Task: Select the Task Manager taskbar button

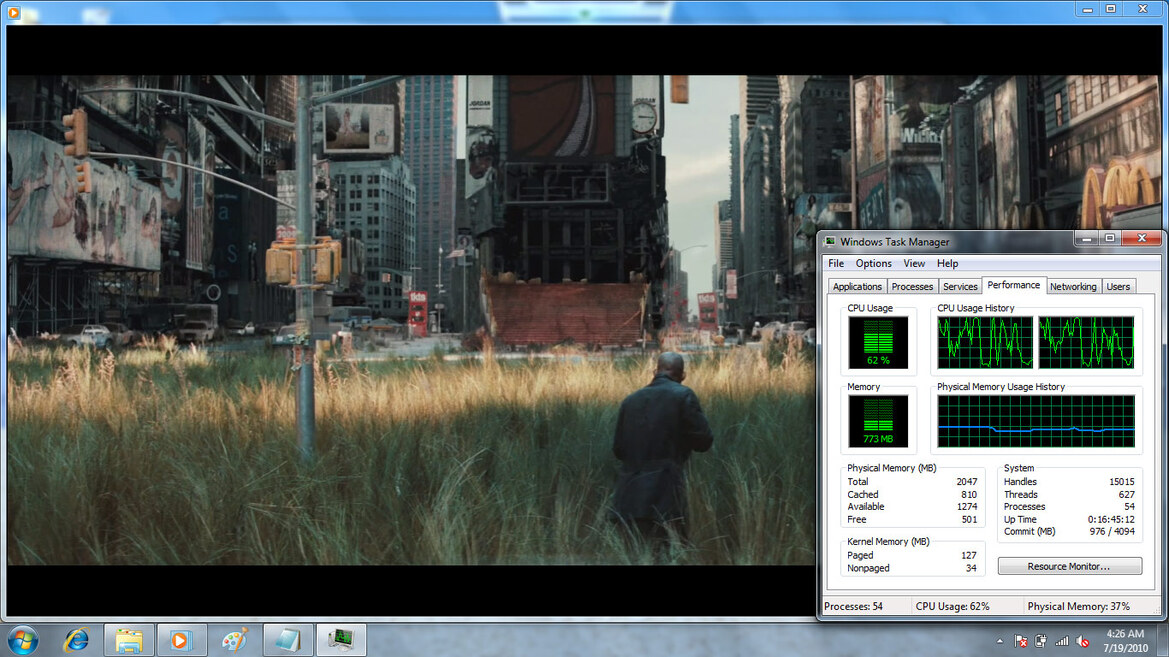Action: [x=341, y=640]
